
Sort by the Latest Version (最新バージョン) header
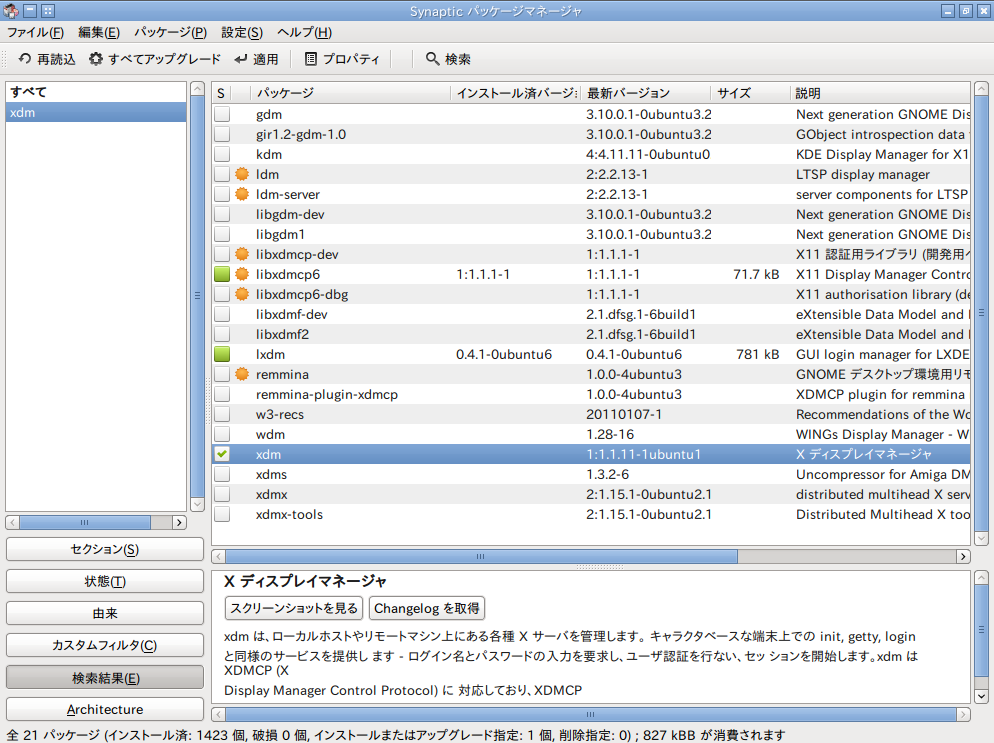[645, 93]
